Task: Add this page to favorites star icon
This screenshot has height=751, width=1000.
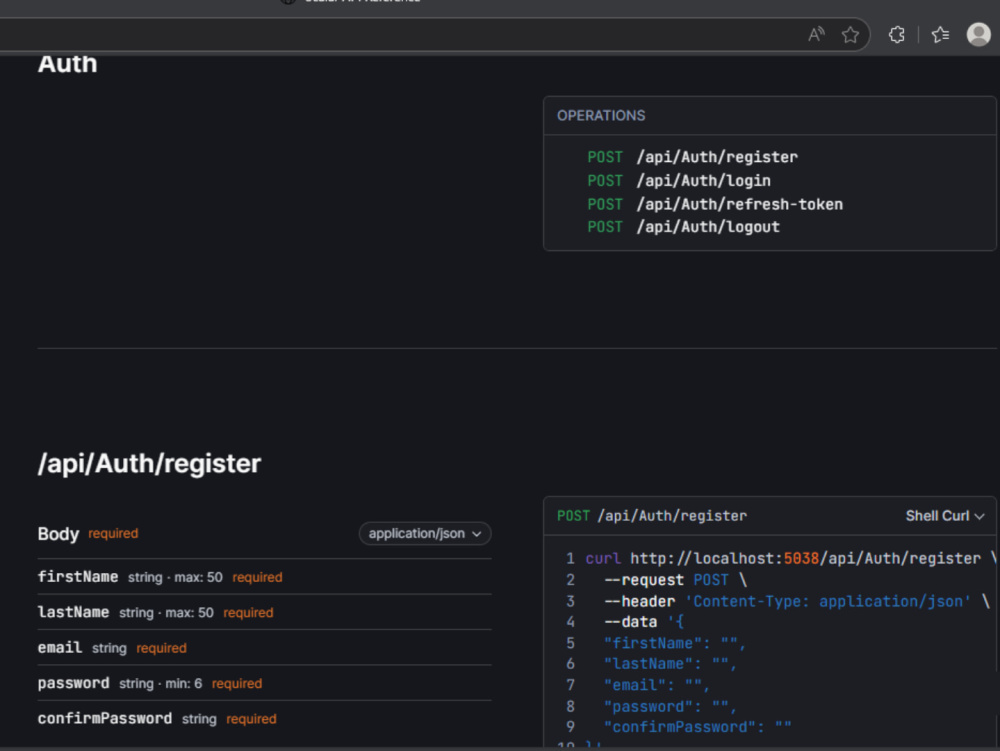Action: point(850,34)
